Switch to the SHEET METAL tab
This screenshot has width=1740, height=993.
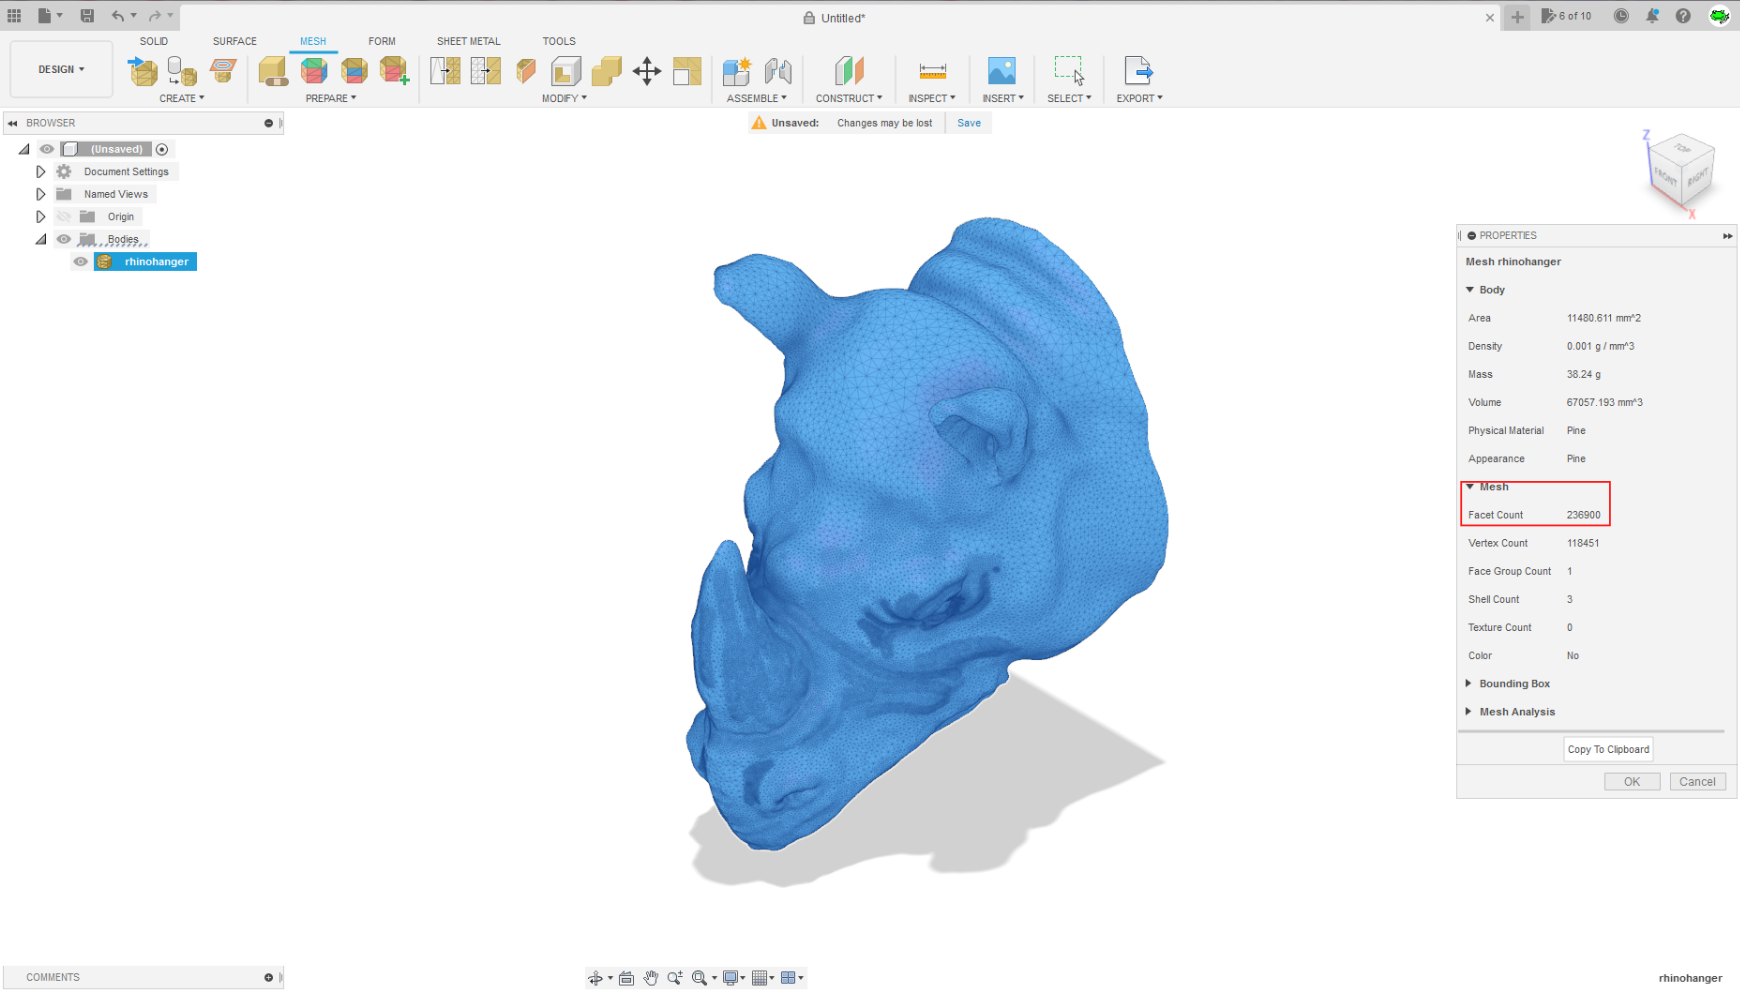click(468, 41)
